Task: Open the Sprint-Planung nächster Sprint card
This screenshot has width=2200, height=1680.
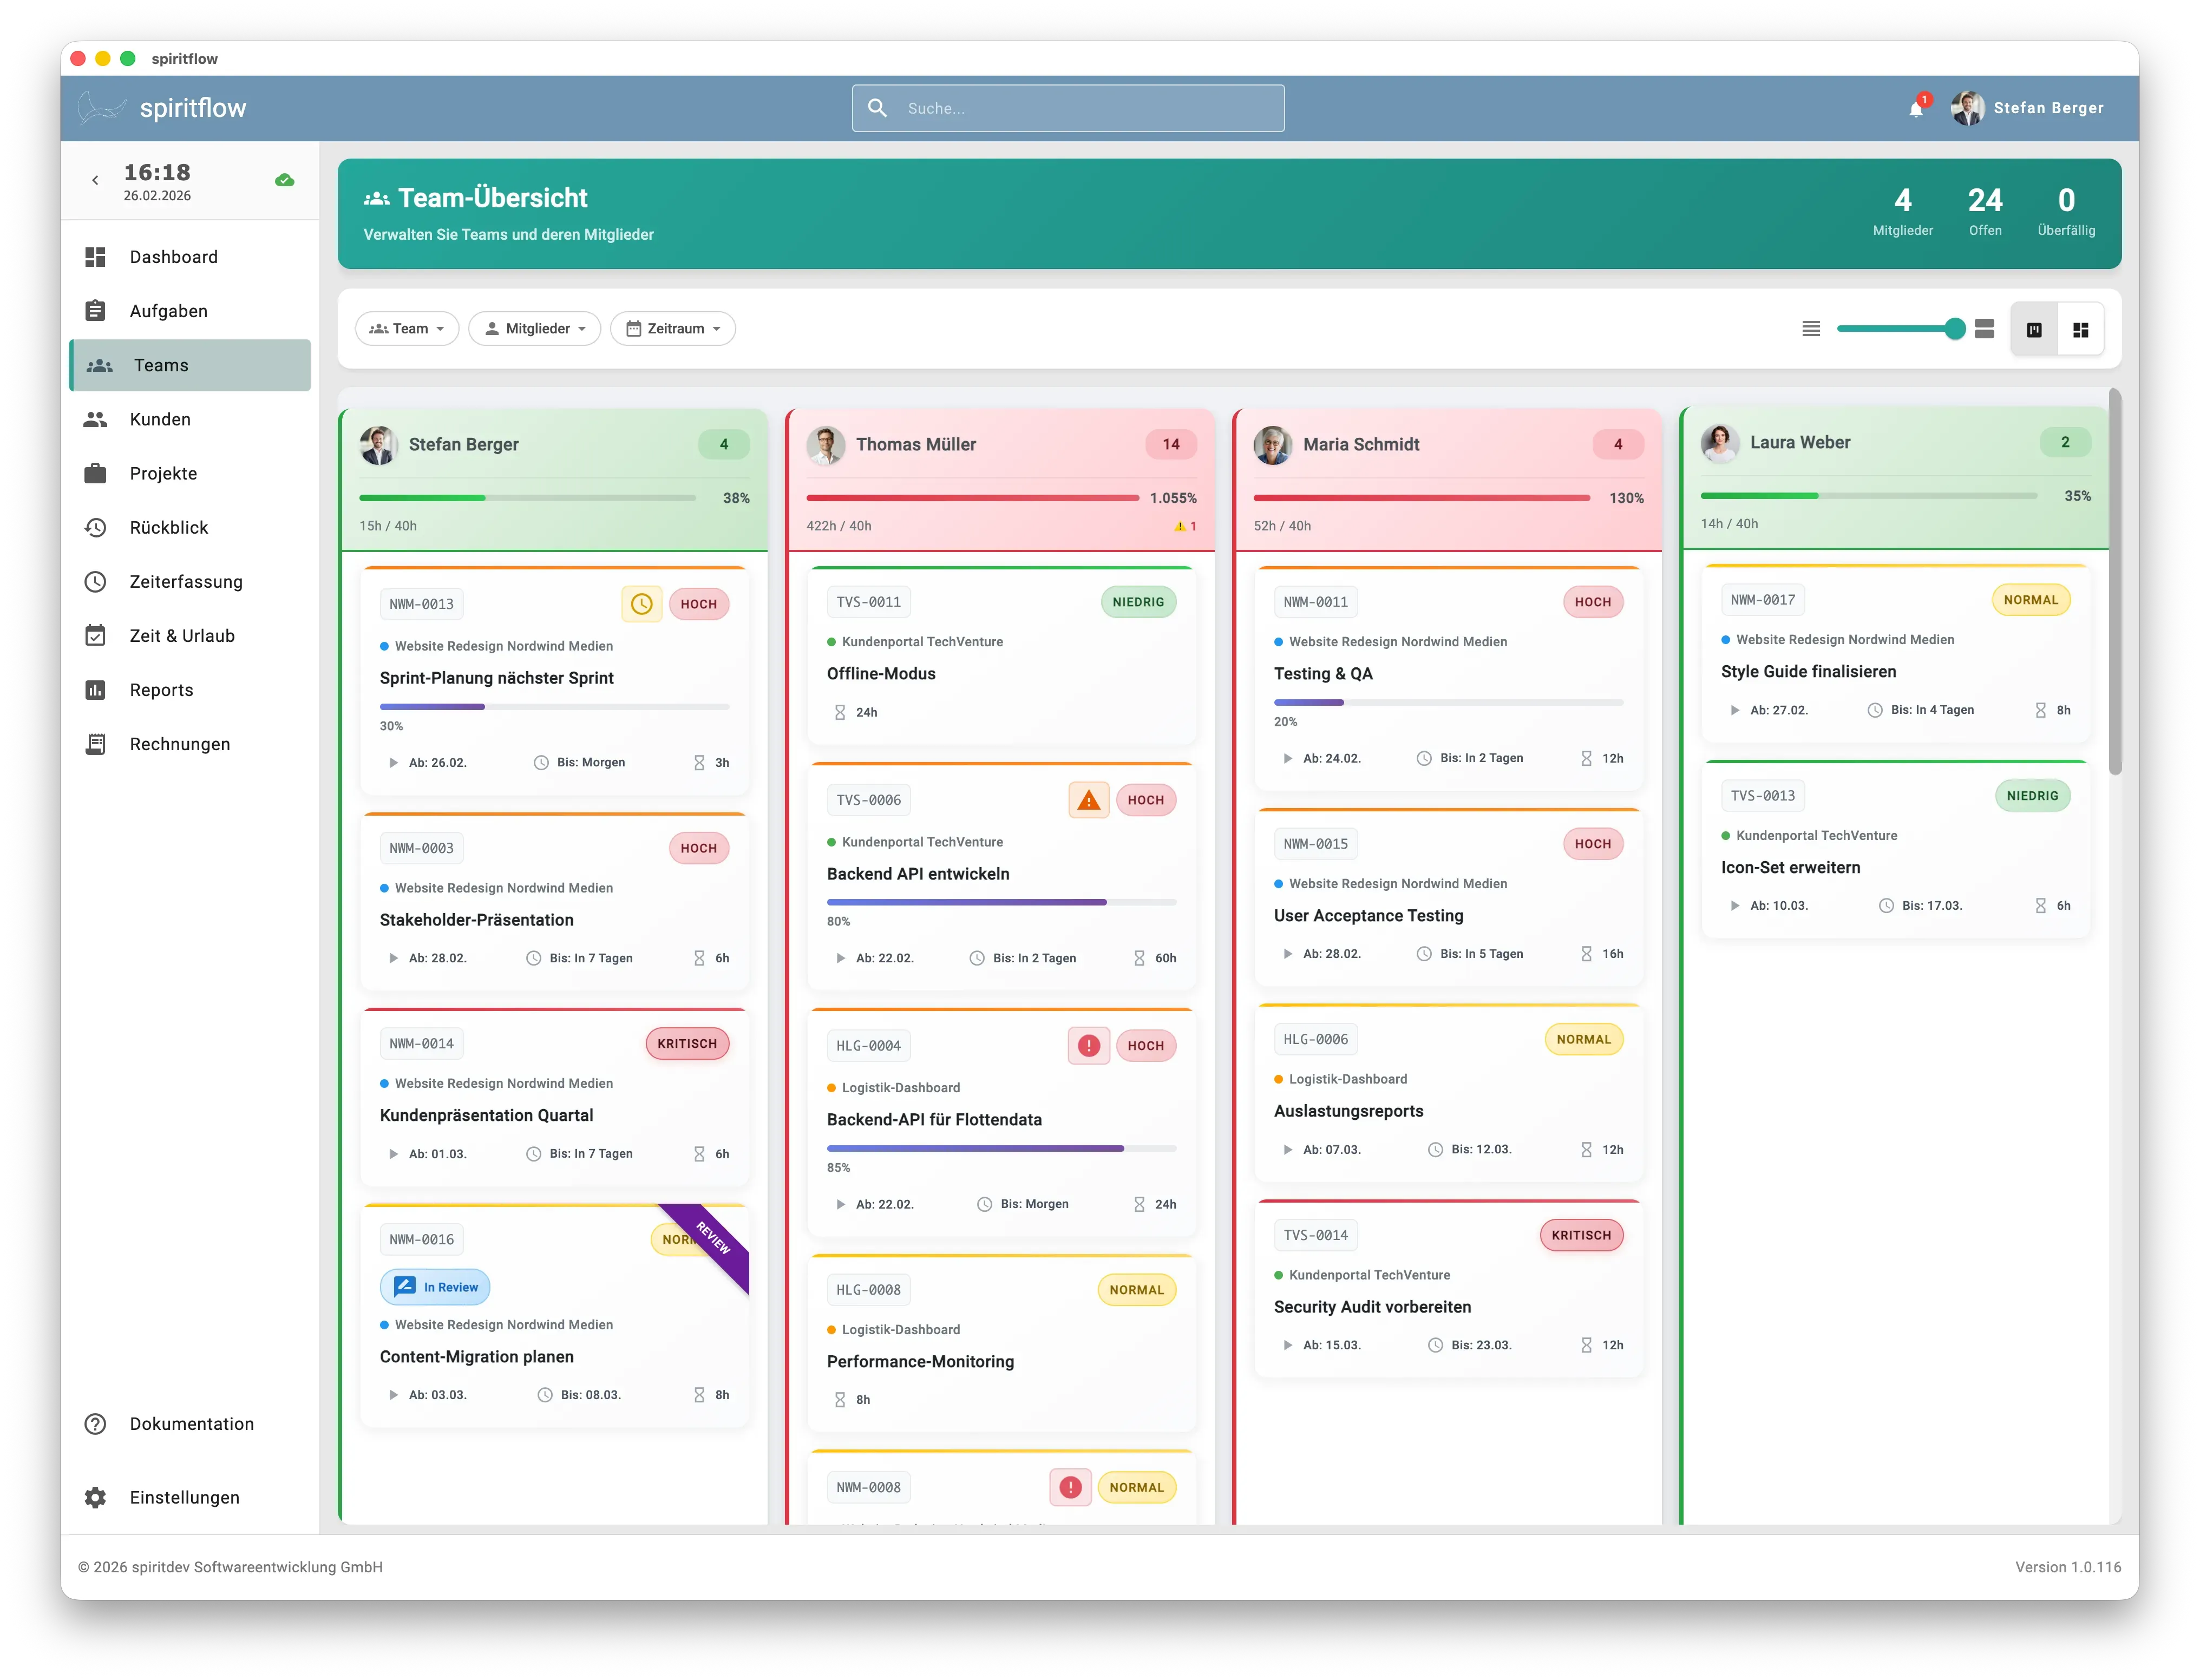Action: coord(555,680)
